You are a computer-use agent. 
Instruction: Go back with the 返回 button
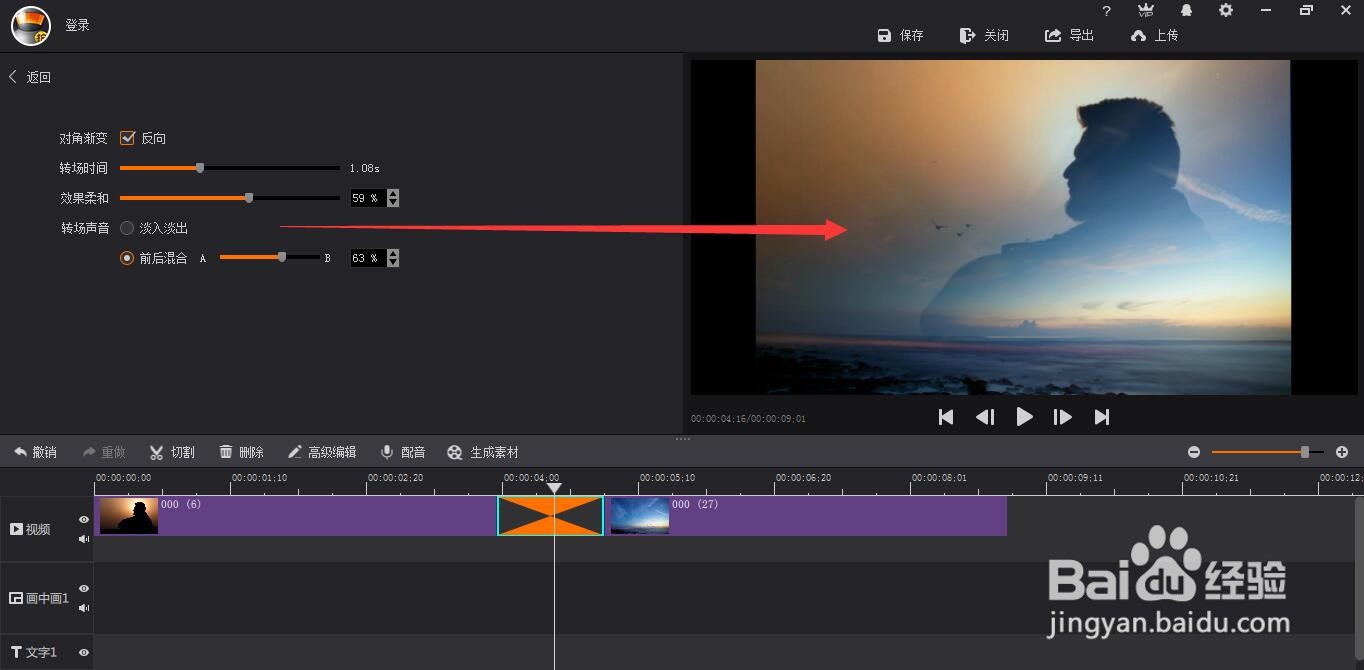[30, 77]
